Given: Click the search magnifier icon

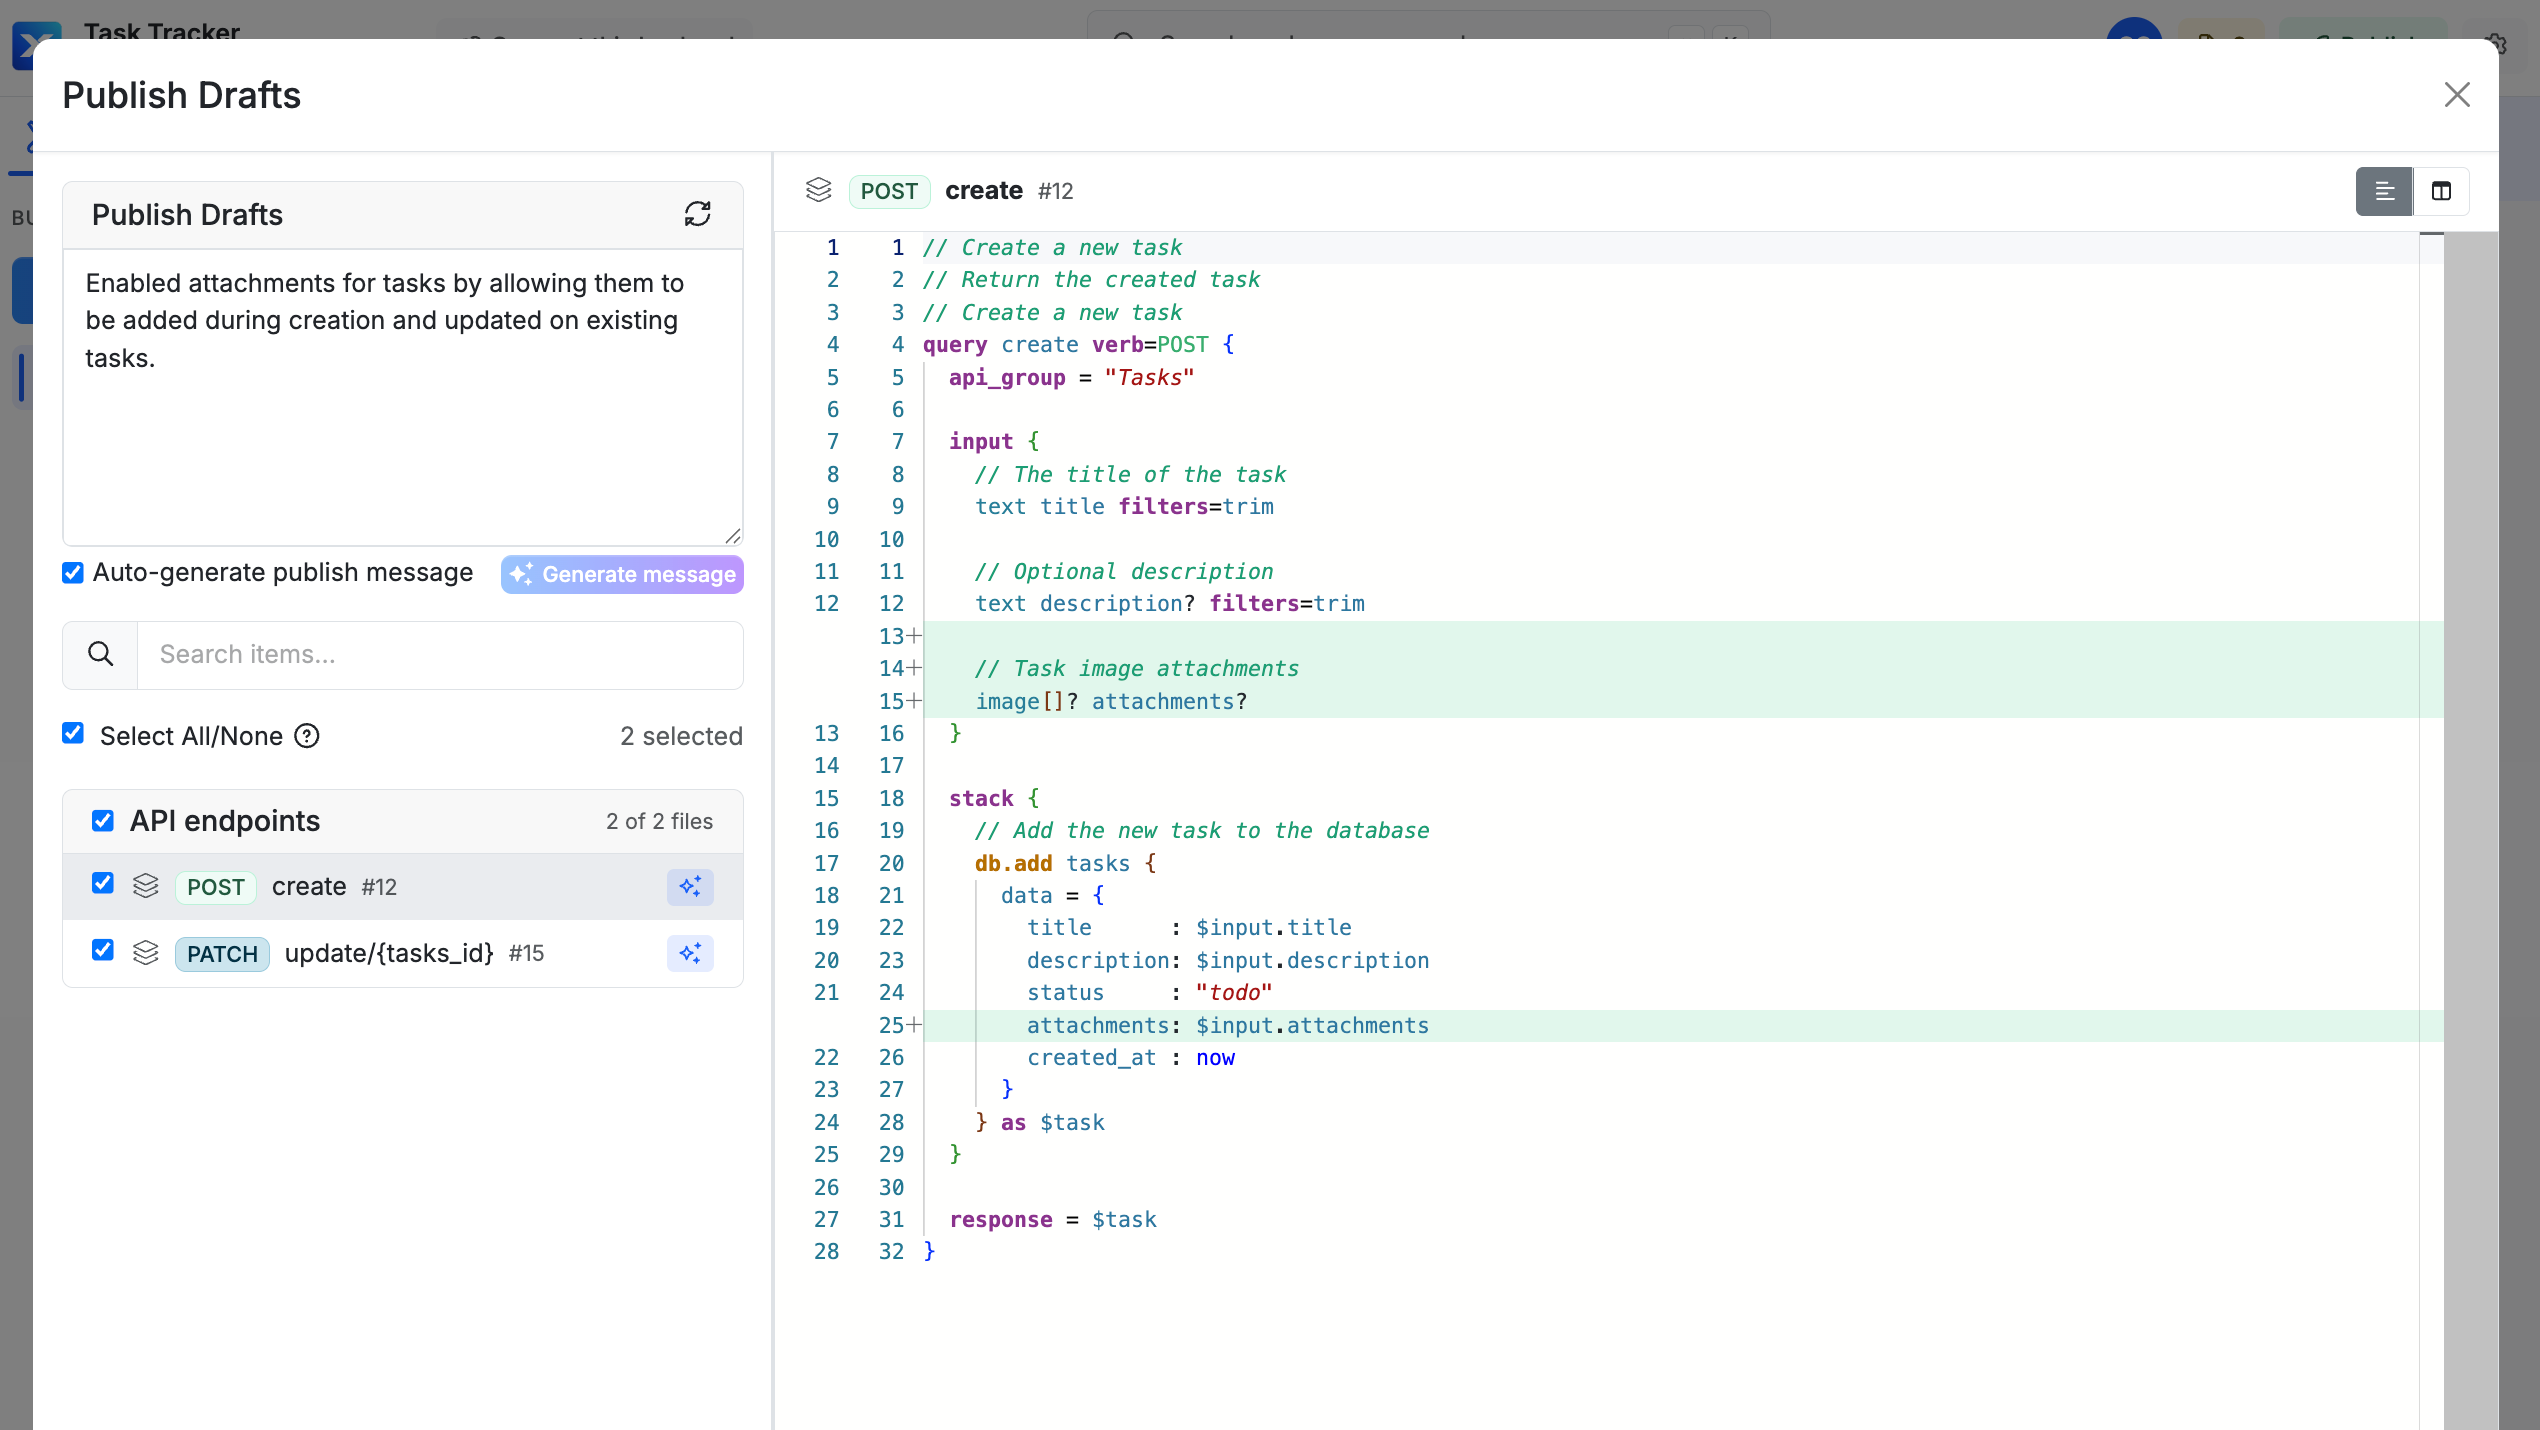Looking at the screenshot, I should (100, 655).
